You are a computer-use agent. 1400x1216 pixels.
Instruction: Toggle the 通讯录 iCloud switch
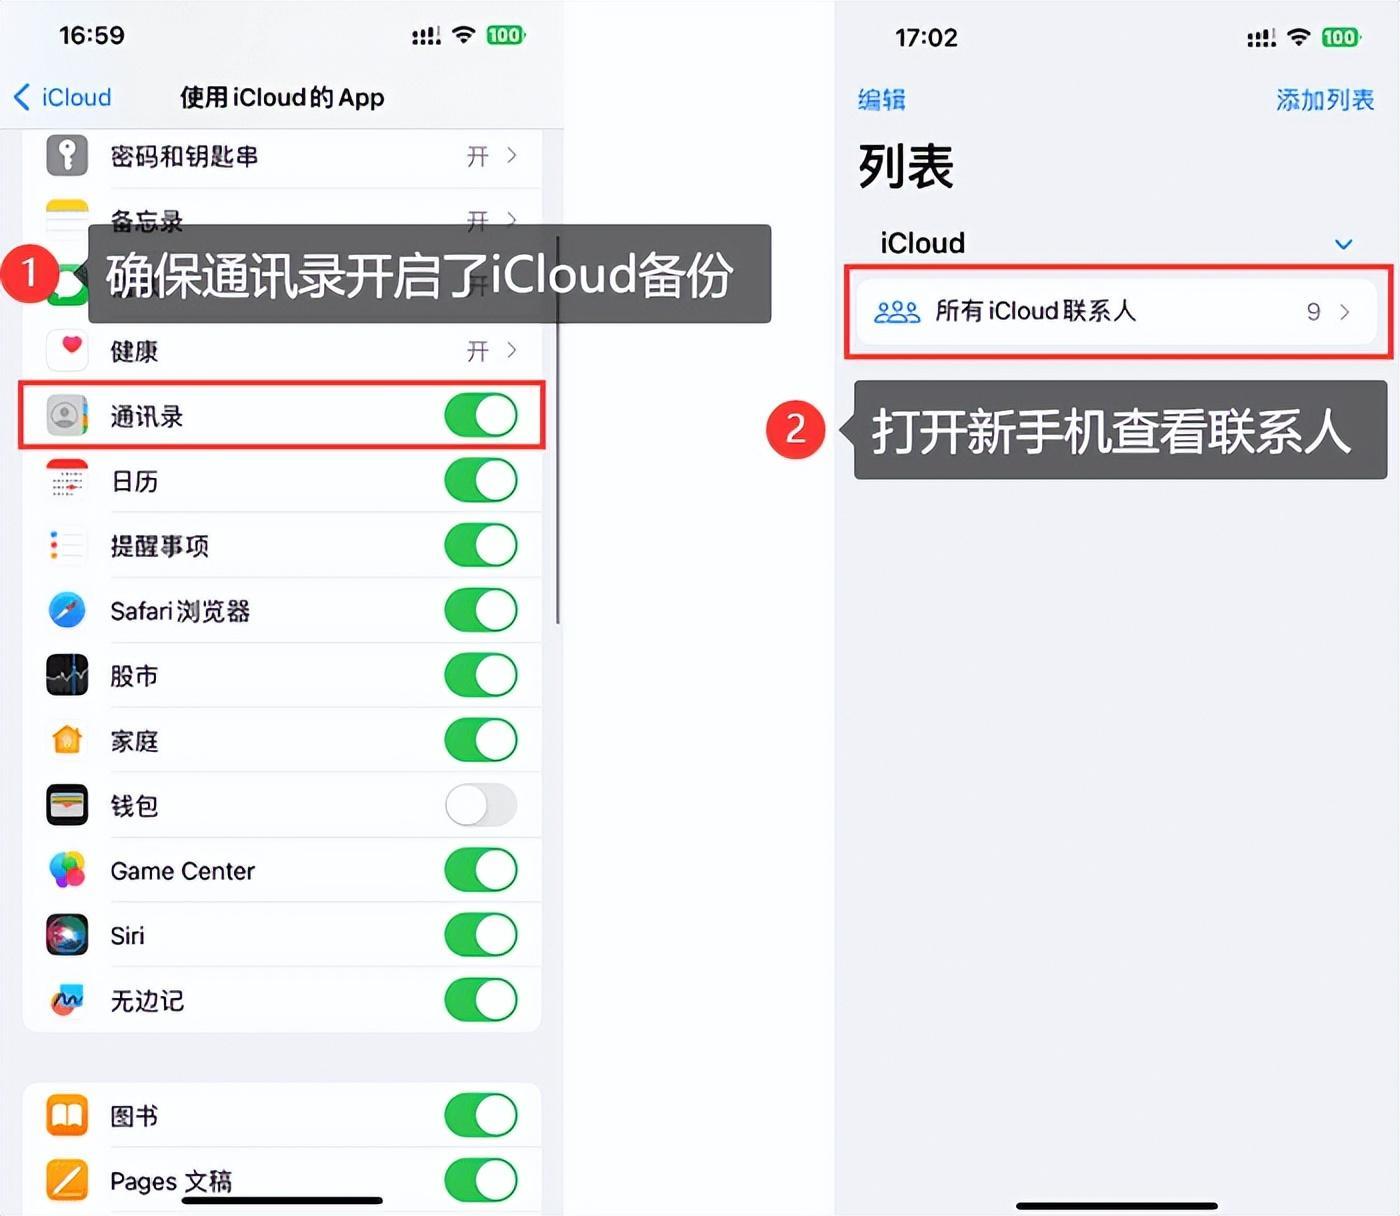point(481,415)
